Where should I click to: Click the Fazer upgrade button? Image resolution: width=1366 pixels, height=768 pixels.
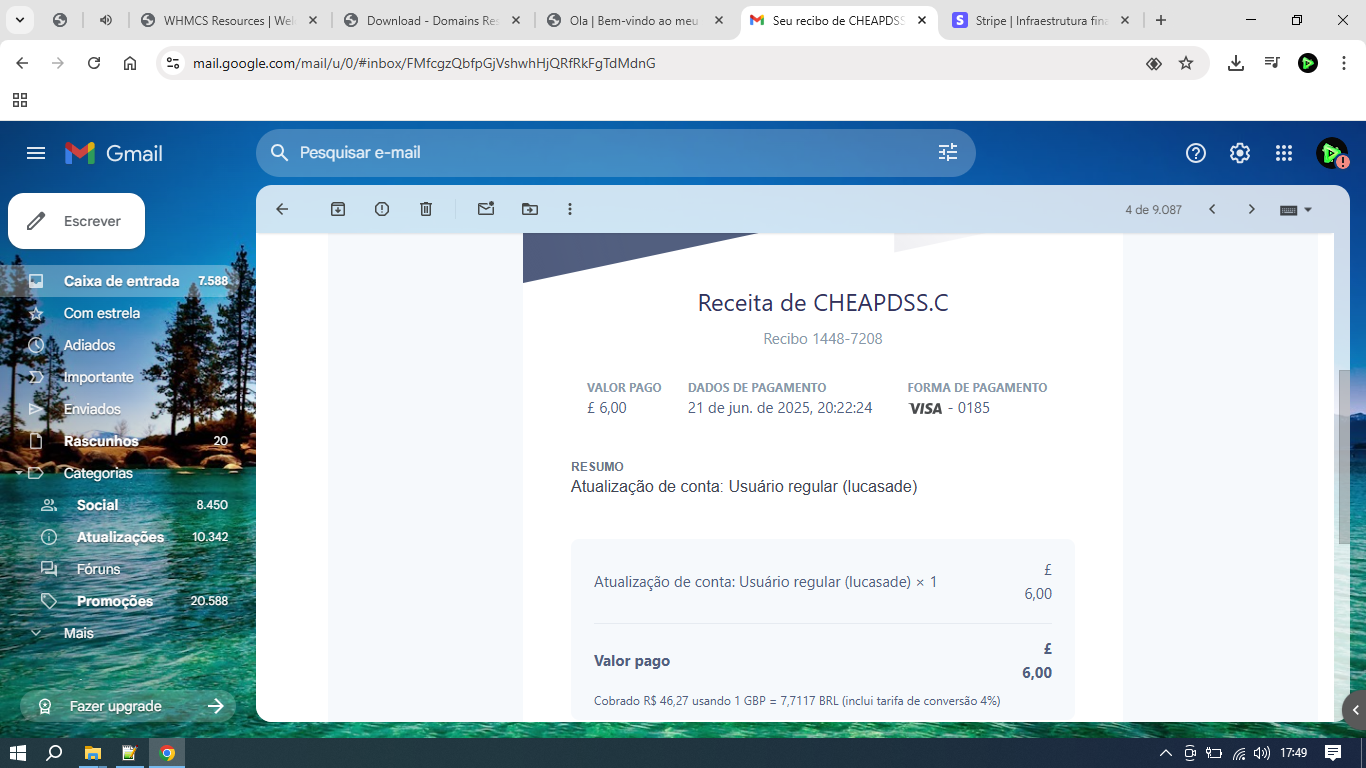128,706
